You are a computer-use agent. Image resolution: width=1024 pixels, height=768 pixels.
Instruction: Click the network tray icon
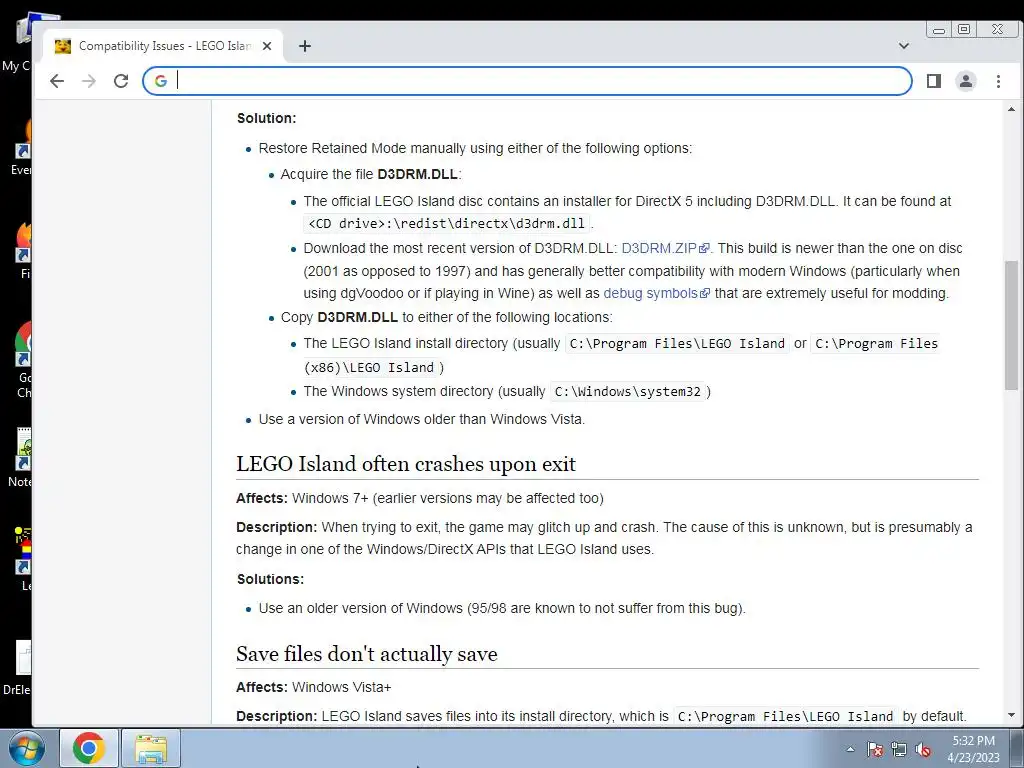(x=899, y=749)
